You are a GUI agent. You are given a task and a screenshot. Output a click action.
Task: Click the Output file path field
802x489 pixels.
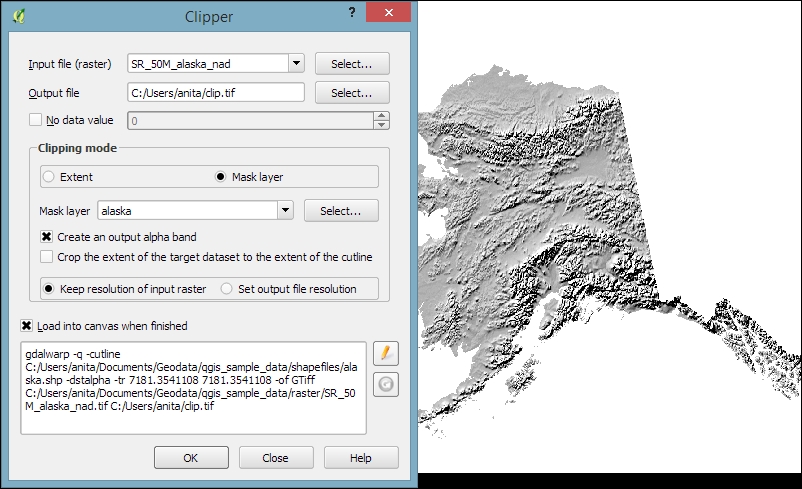tap(216, 93)
